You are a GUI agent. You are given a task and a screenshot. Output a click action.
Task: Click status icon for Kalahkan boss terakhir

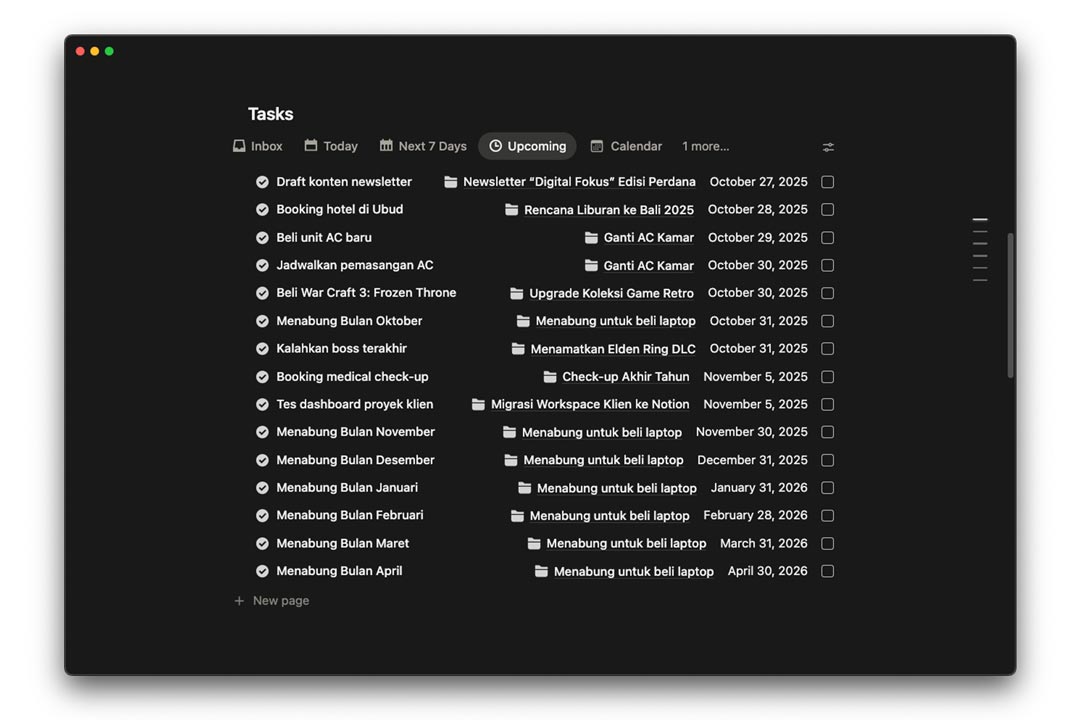pyautogui.click(x=262, y=349)
